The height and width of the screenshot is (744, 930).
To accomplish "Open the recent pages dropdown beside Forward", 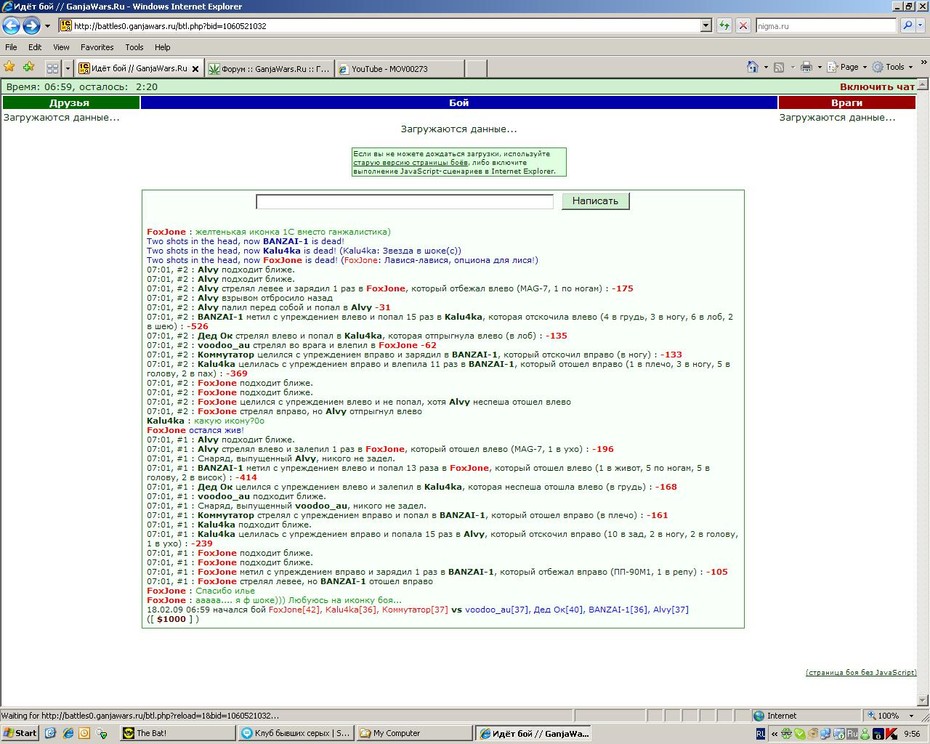I will pos(47,26).
